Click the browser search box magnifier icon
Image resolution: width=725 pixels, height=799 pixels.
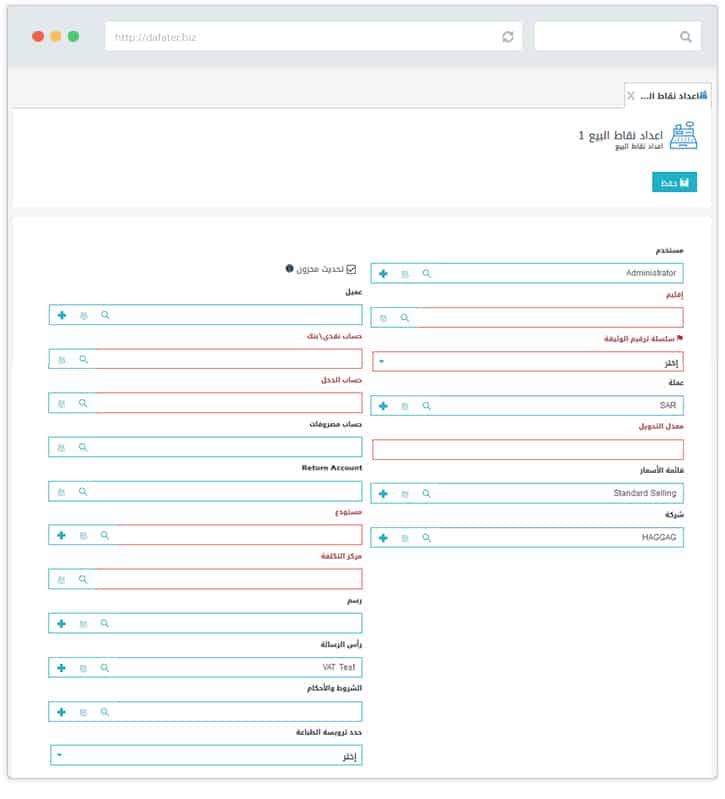pos(685,37)
